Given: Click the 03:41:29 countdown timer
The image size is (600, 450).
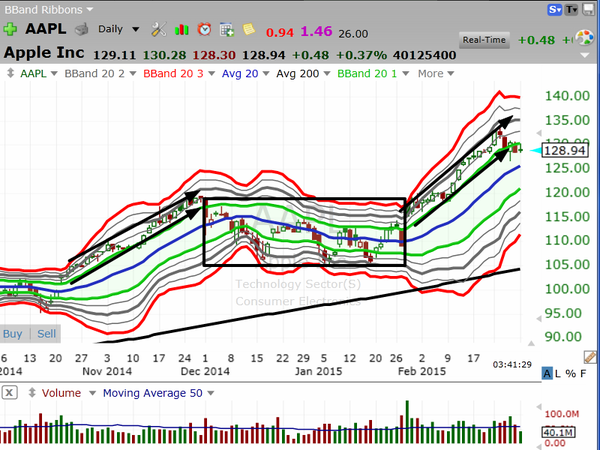Looking at the screenshot, I should tap(512, 364).
